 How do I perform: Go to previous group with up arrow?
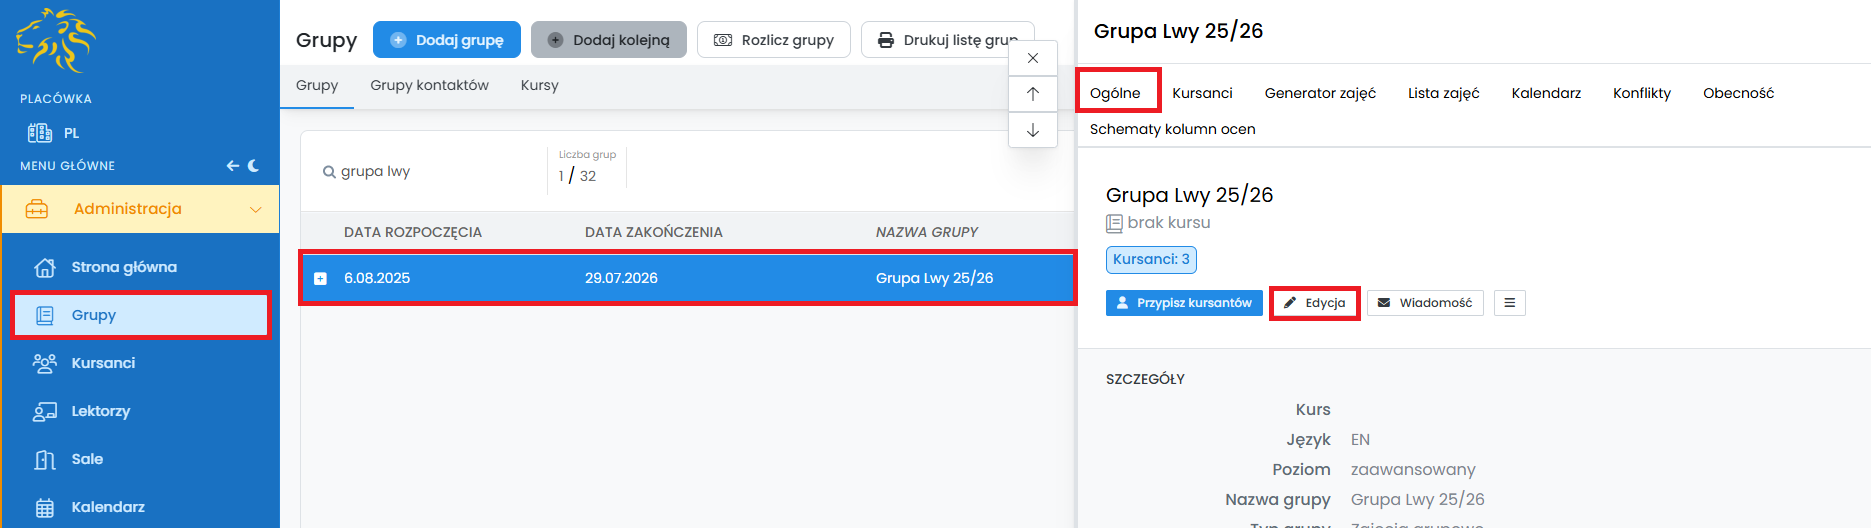[1033, 94]
